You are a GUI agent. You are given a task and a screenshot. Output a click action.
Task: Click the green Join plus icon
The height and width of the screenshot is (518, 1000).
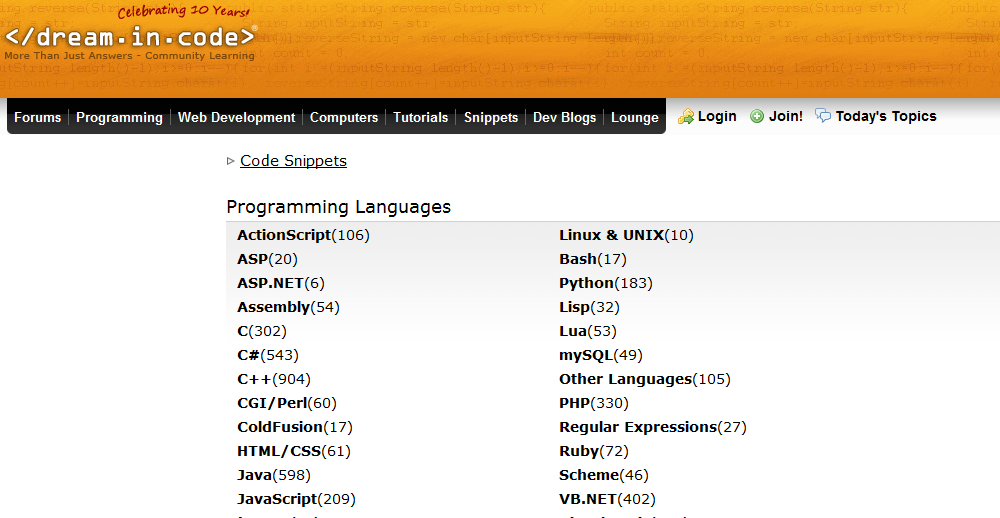coord(757,116)
